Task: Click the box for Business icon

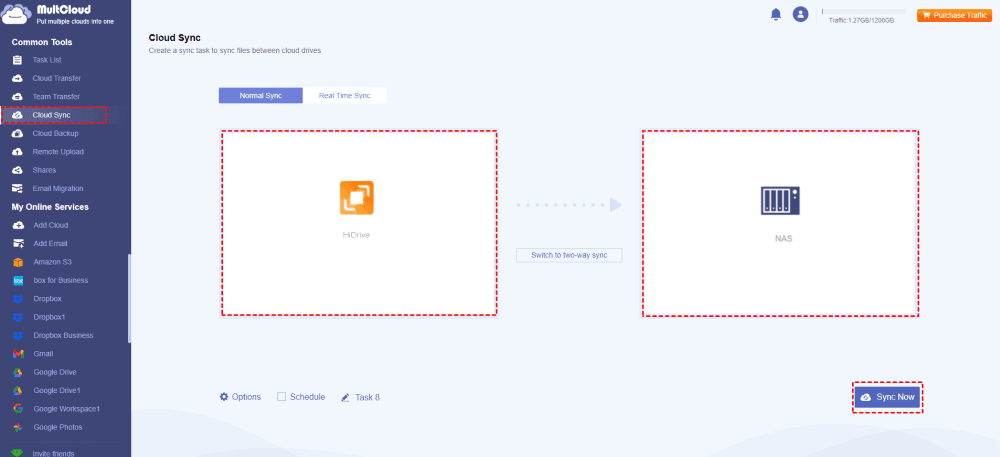Action: point(18,280)
